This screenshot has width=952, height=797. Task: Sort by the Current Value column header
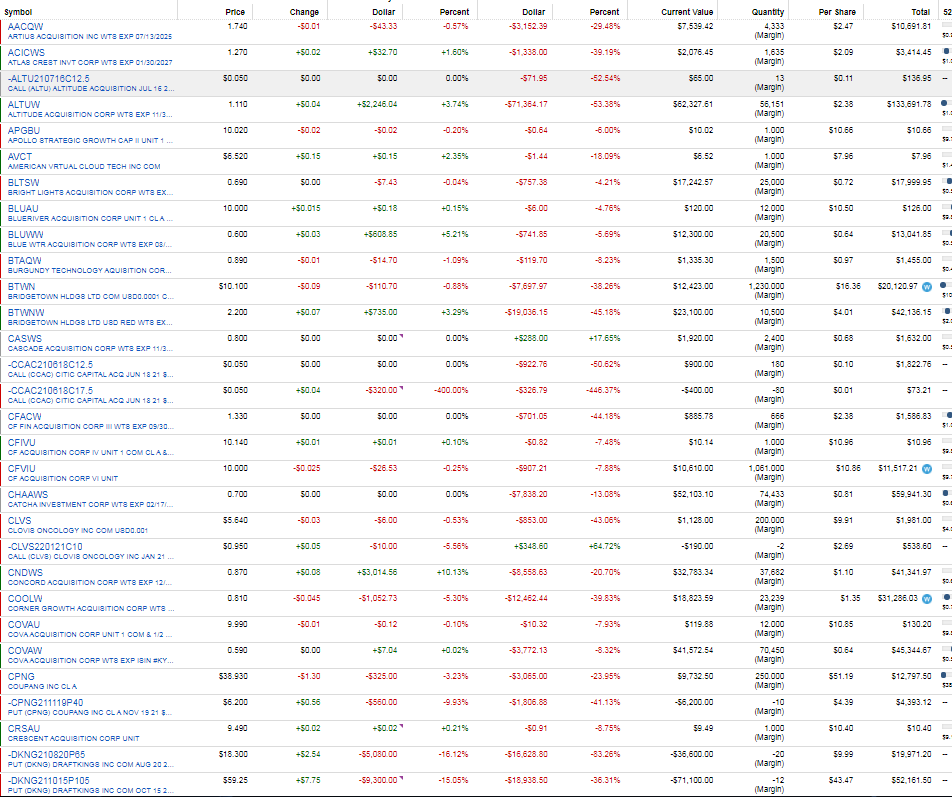coord(687,12)
